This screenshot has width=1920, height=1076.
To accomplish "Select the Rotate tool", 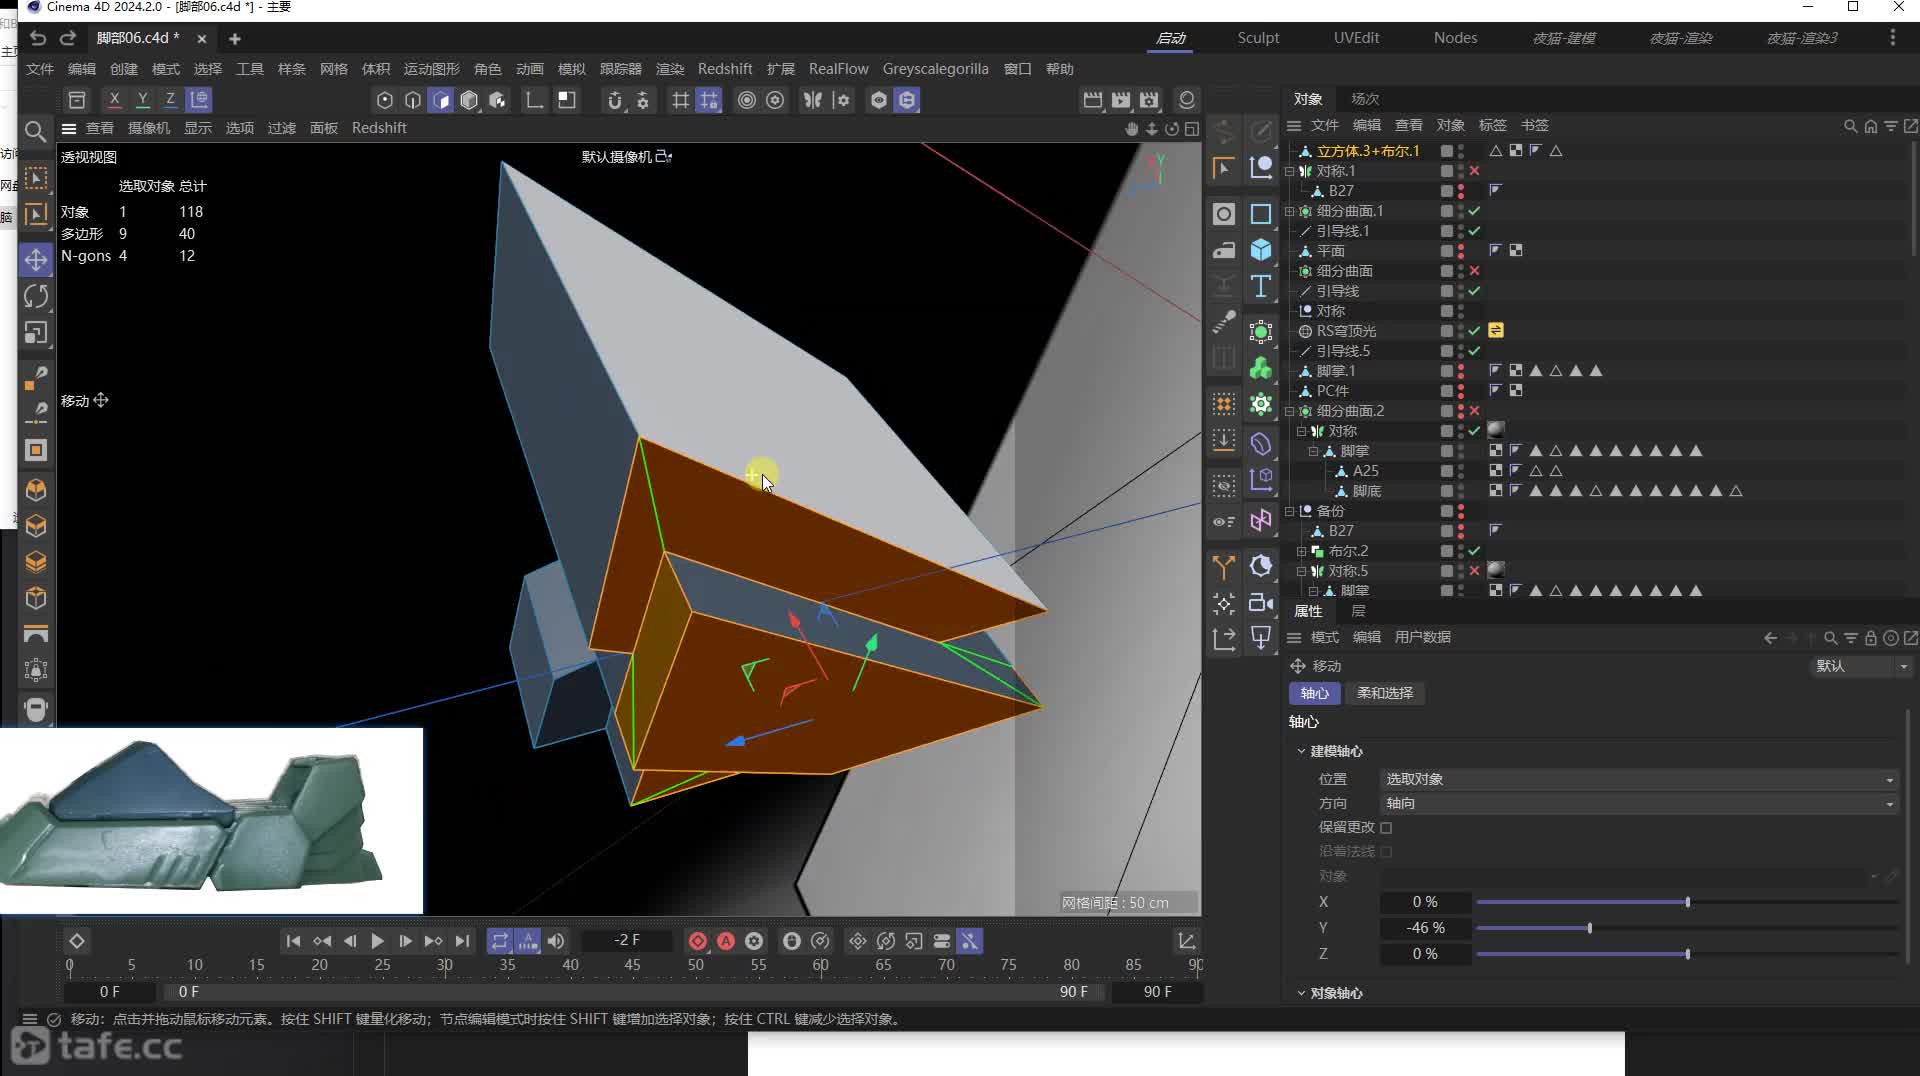I will (x=36, y=297).
